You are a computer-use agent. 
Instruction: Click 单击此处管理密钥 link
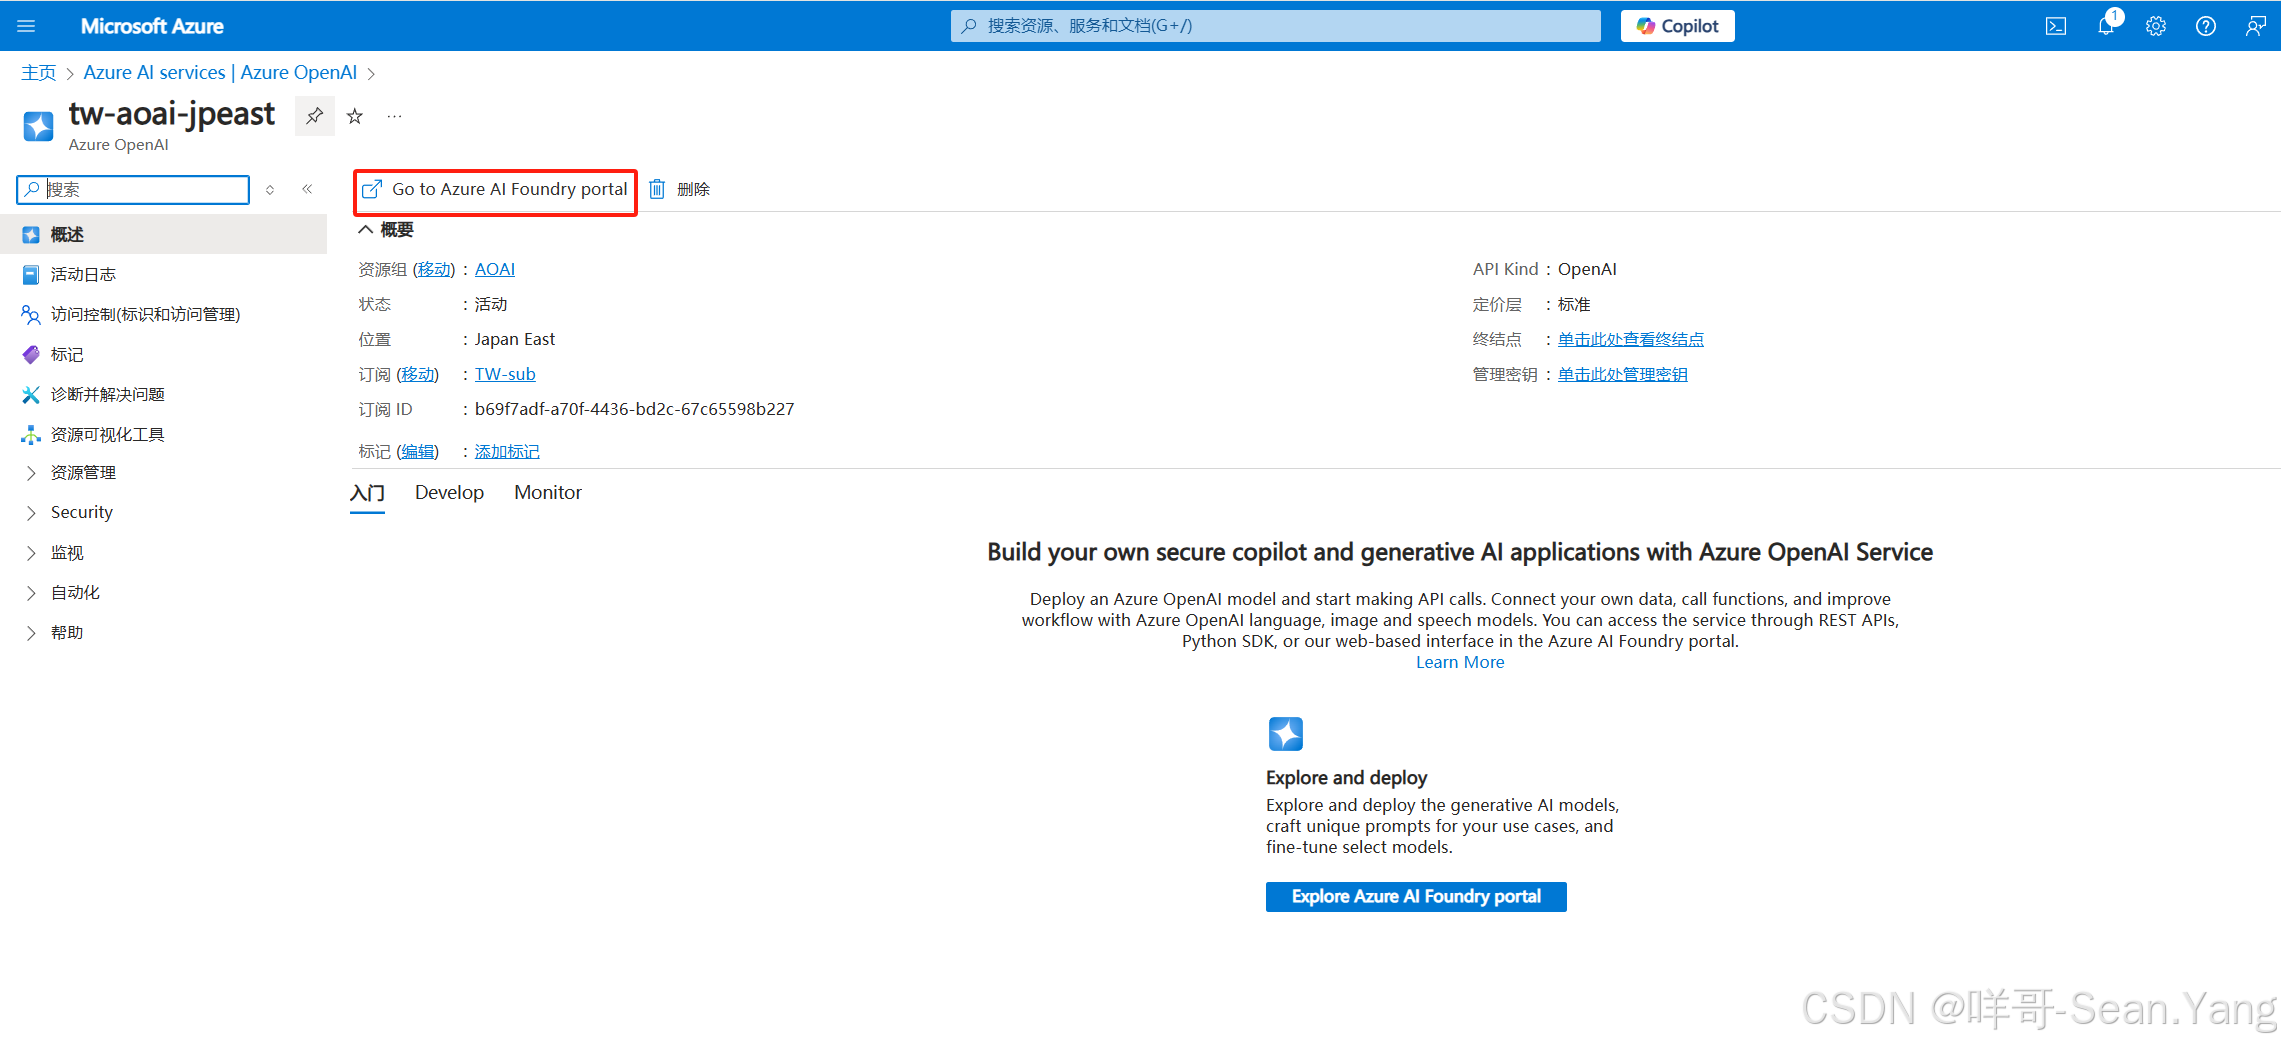(x=1623, y=374)
